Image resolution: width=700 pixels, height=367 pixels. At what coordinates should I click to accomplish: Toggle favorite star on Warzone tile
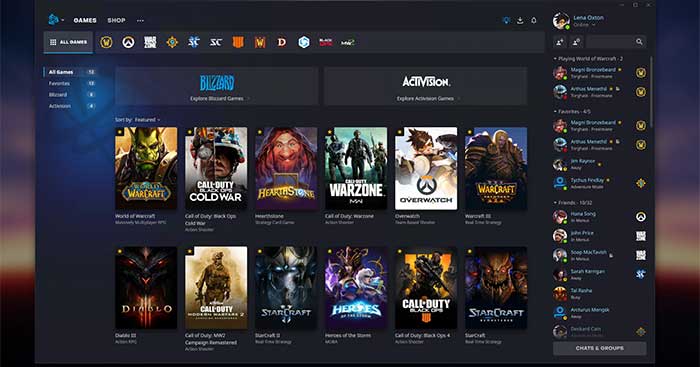tap(330, 132)
